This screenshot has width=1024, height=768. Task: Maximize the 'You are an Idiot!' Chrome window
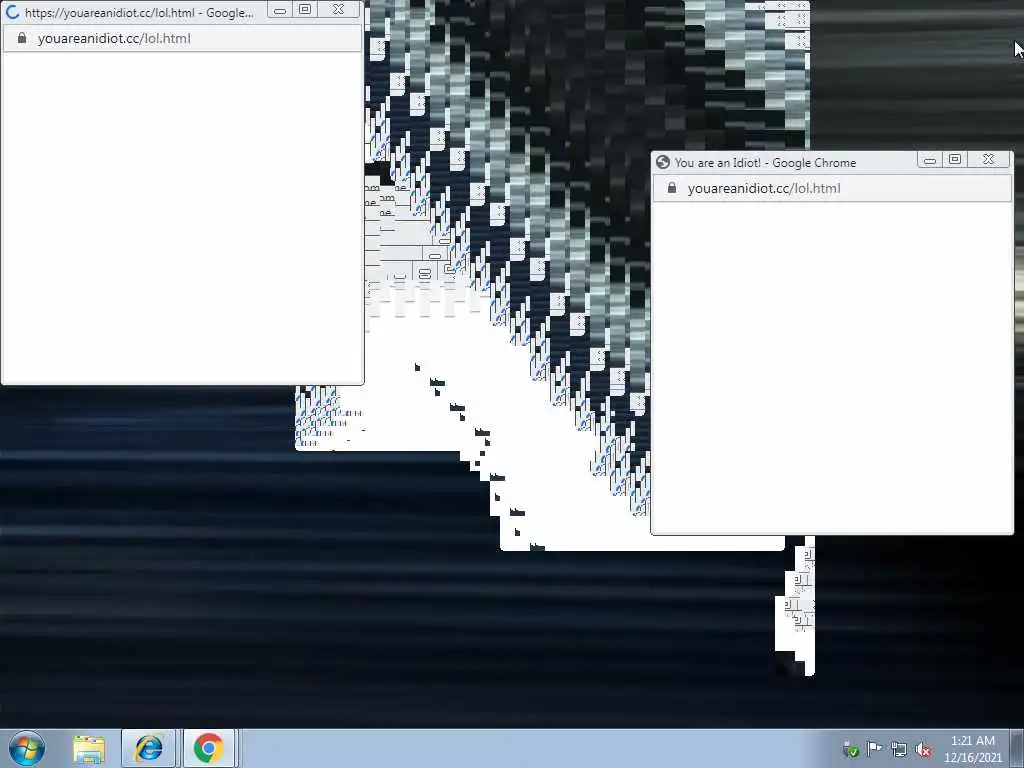[x=955, y=159]
